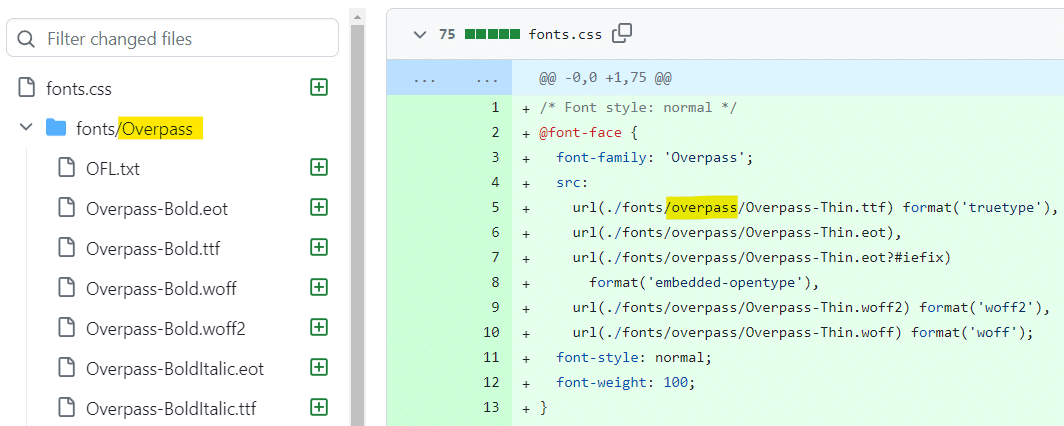This screenshot has width=1064, height=426.
Task: Click the font-style: normal line
Action: coord(634,357)
